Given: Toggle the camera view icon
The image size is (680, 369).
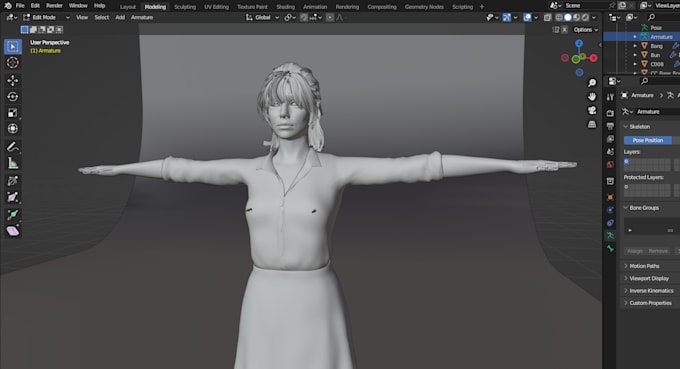Looking at the screenshot, I should point(592,110).
